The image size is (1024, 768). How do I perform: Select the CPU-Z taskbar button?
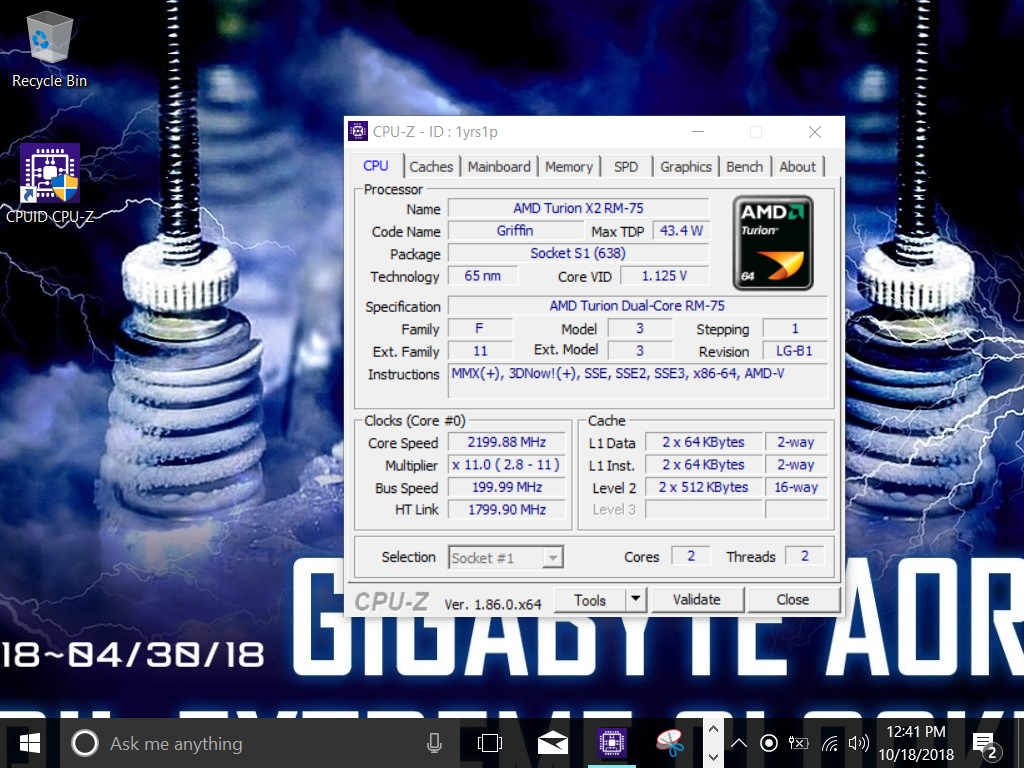(612, 743)
